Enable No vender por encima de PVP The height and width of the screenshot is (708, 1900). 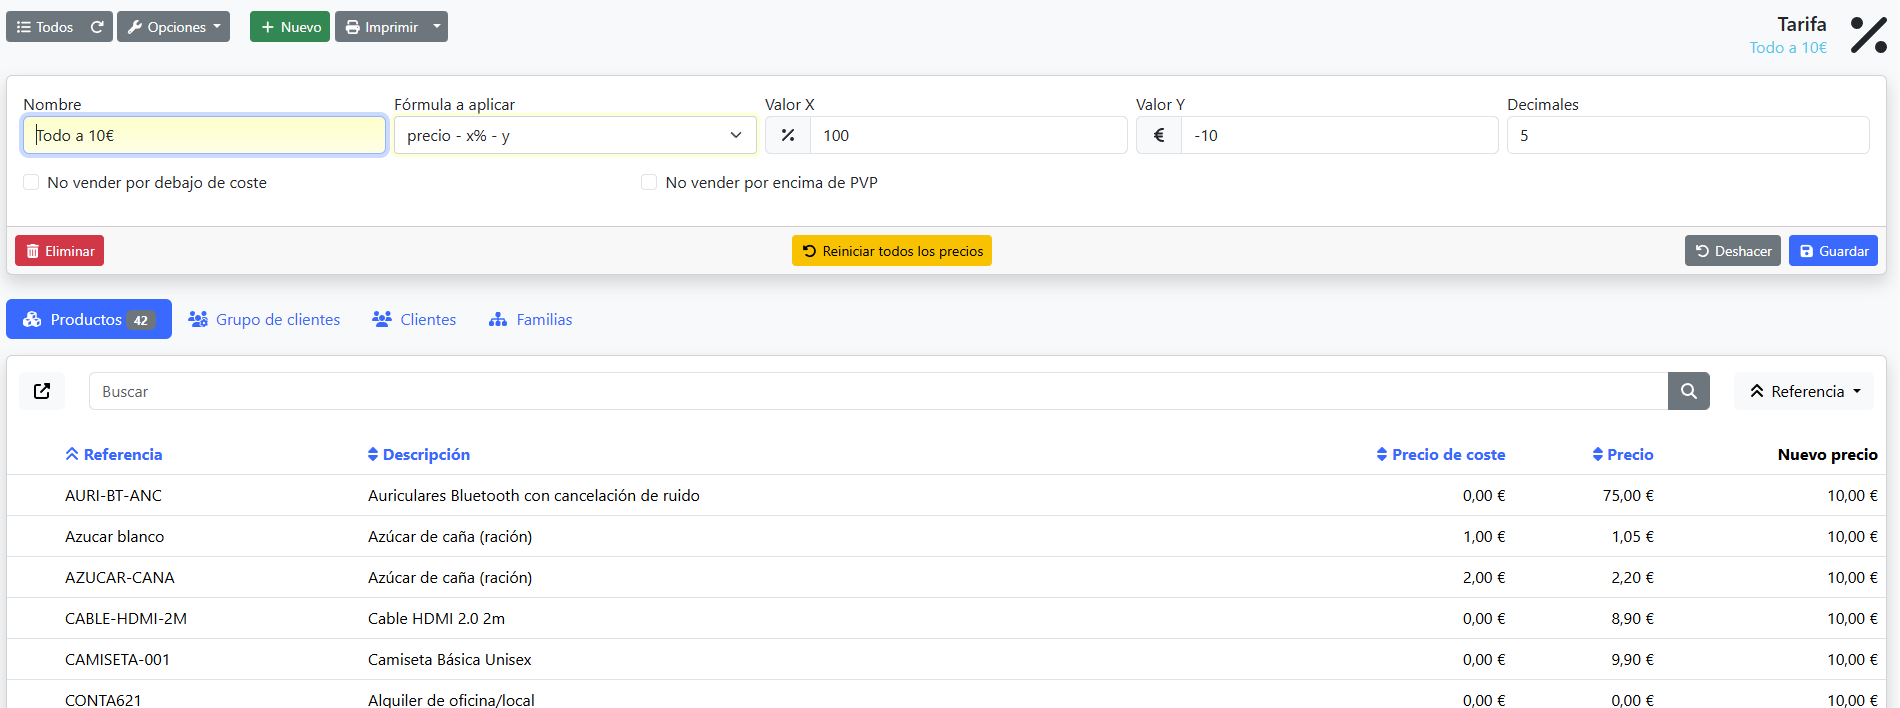coord(649,182)
